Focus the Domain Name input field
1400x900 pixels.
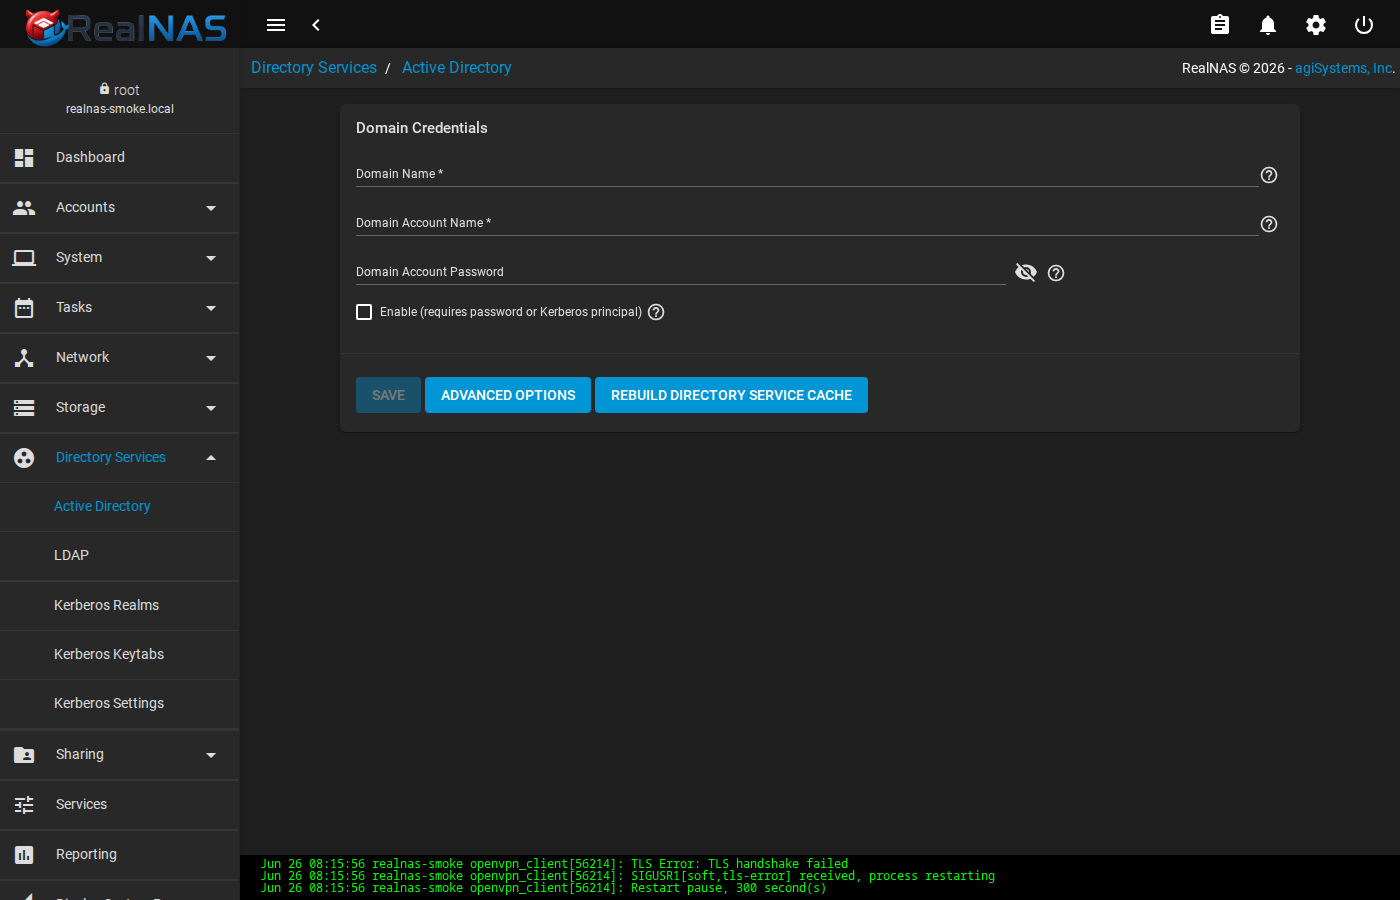[807, 174]
